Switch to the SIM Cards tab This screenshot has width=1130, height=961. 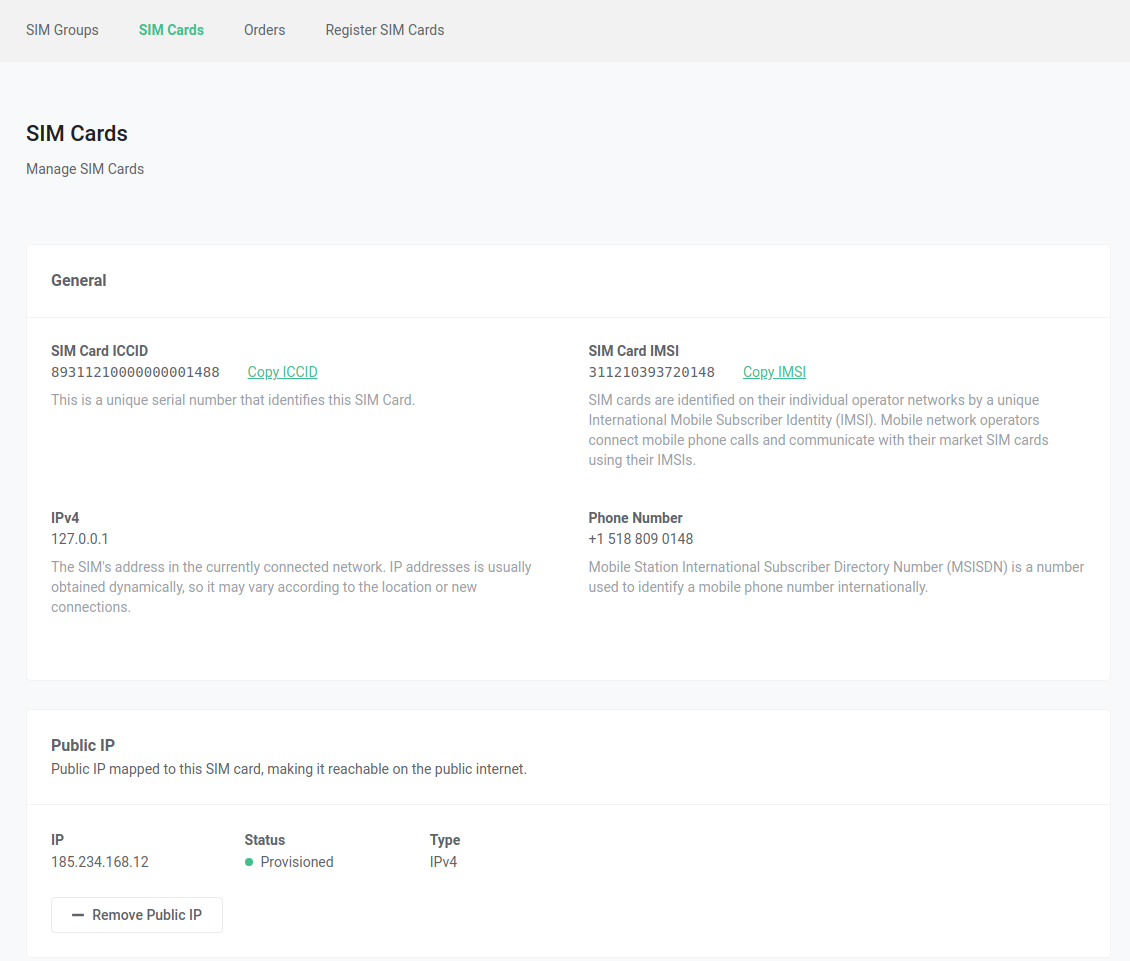click(171, 30)
